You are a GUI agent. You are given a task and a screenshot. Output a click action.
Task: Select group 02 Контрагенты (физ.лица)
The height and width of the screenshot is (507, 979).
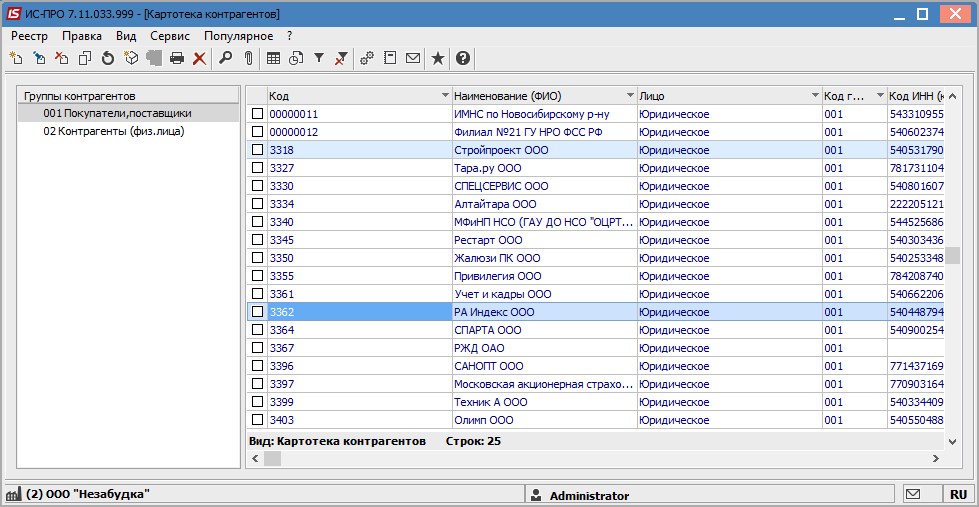pos(114,132)
